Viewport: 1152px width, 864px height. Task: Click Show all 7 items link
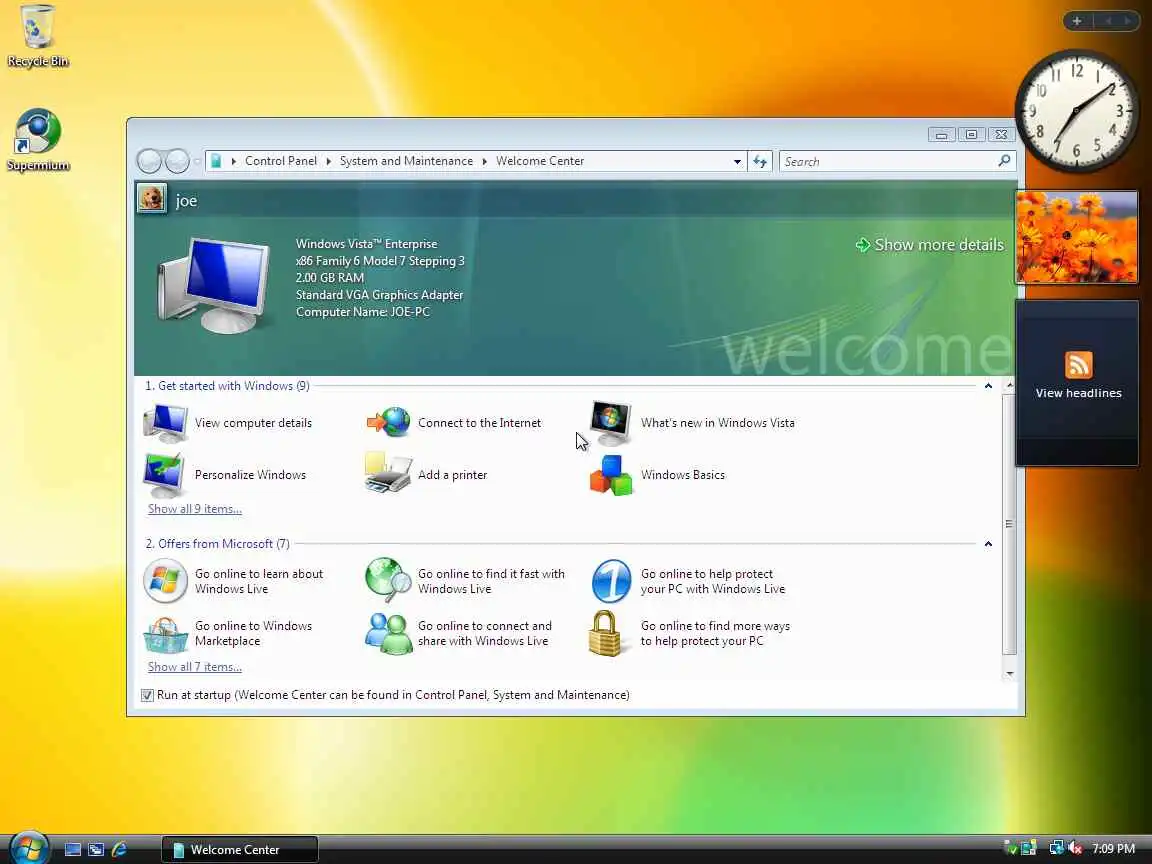(x=195, y=666)
